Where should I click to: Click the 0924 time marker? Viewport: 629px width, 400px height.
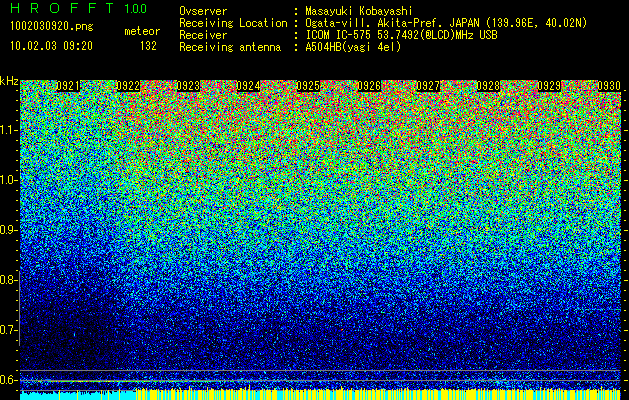coord(248,86)
